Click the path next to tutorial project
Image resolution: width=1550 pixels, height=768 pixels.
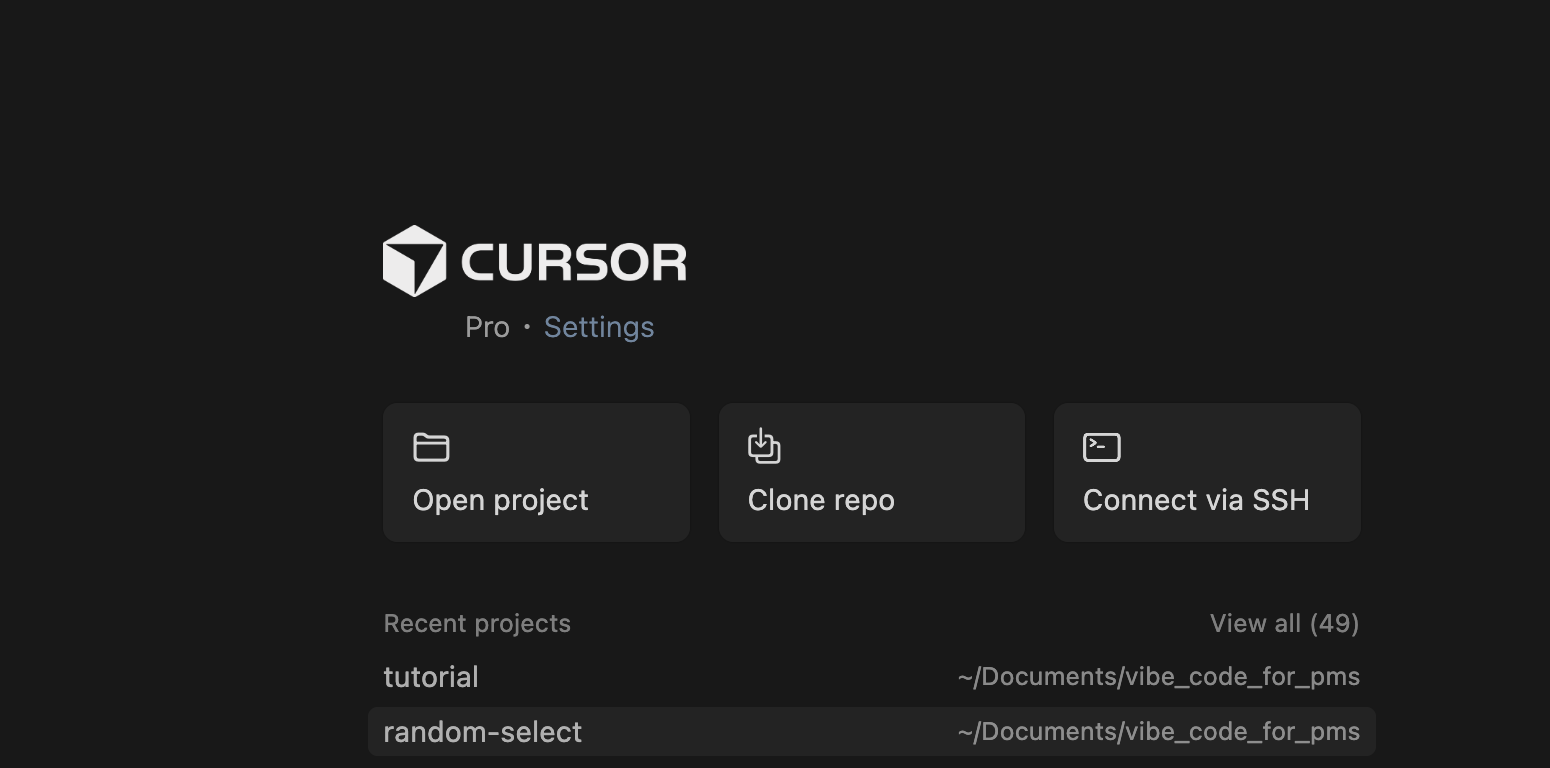pyautogui.click(x=1157, y=676)
